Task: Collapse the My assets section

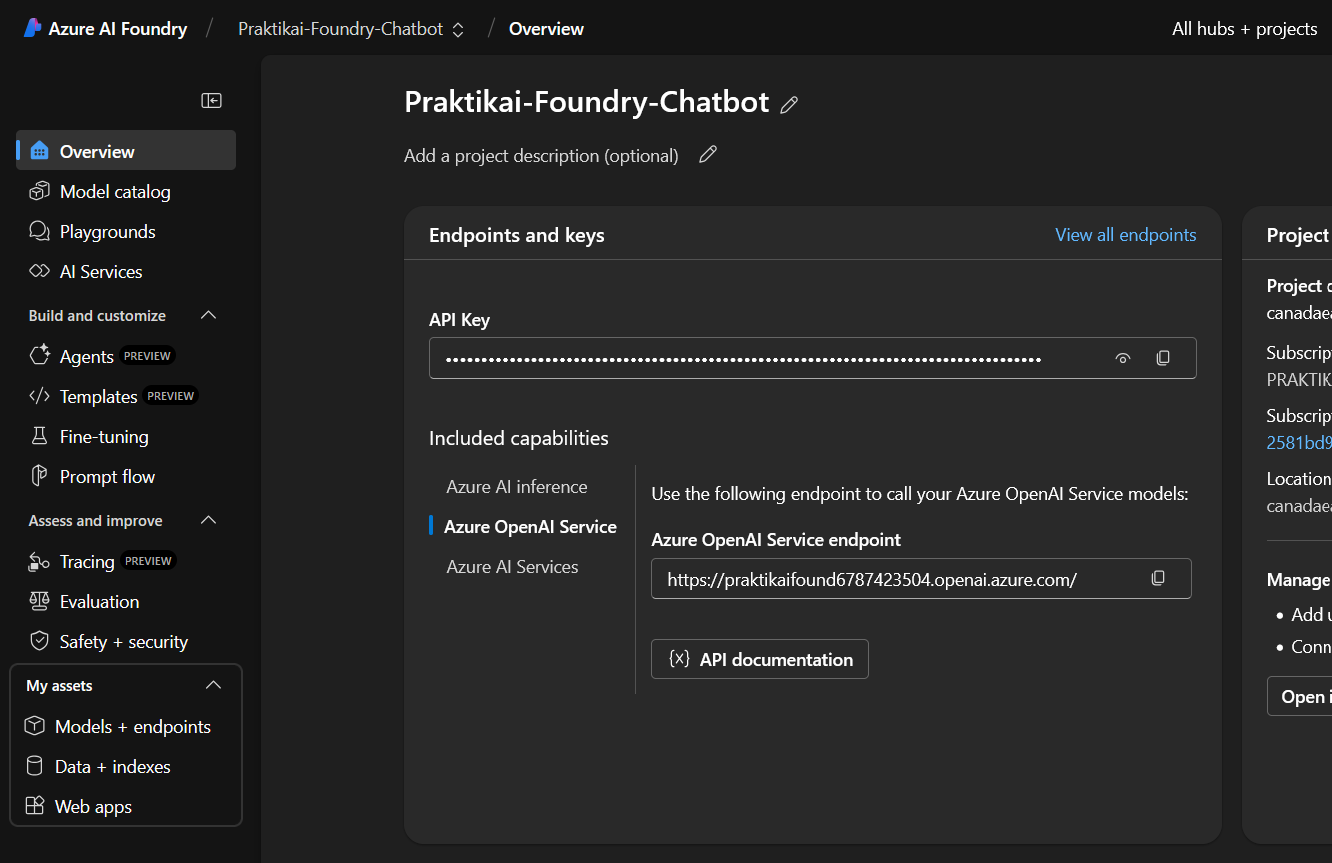Action: pyautogui.click(x=213, y=684)
